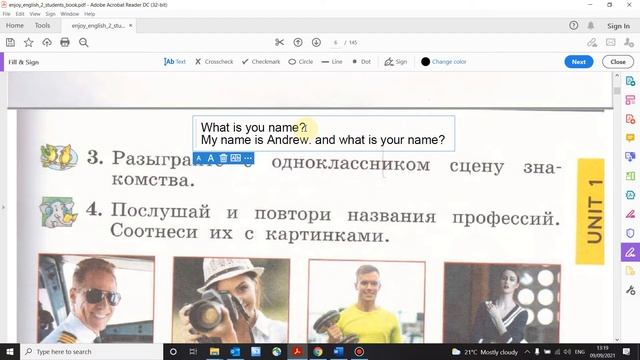Viewport: 640px width, 360px height.
Task: Open File Explorer from the taskbar
Action: pos(214,351)
